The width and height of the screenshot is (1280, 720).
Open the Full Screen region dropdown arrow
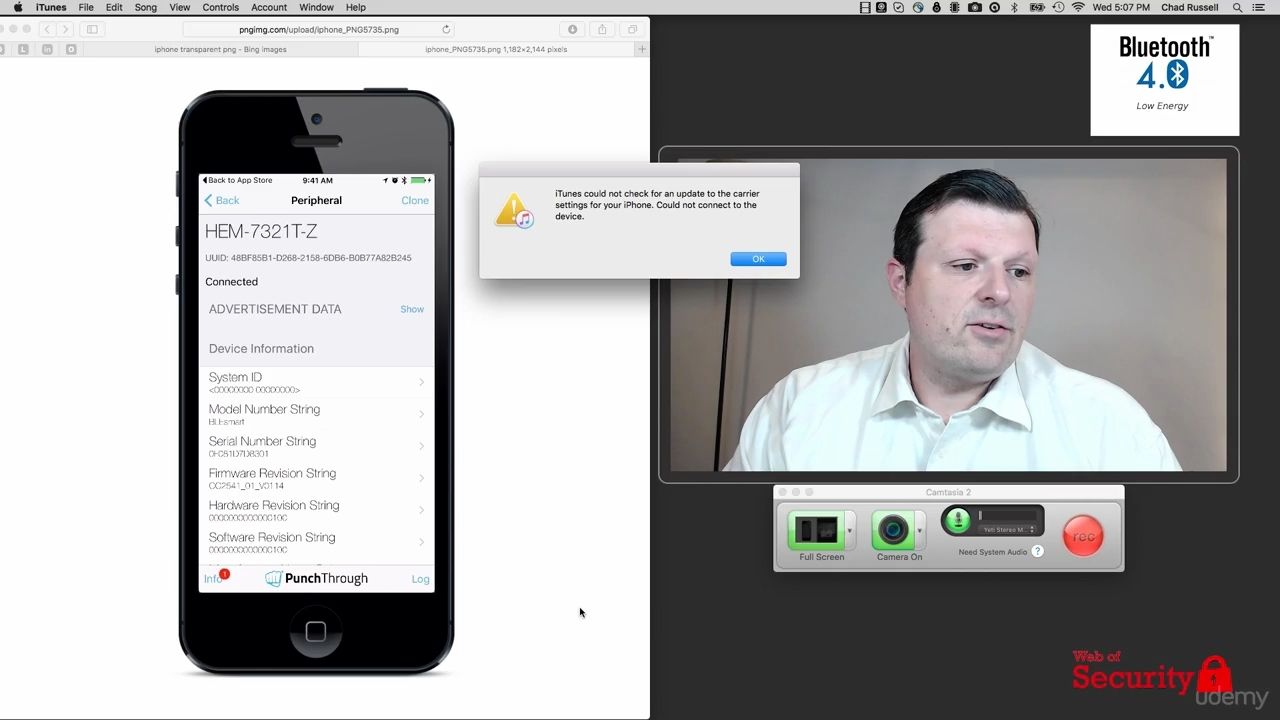851,530
